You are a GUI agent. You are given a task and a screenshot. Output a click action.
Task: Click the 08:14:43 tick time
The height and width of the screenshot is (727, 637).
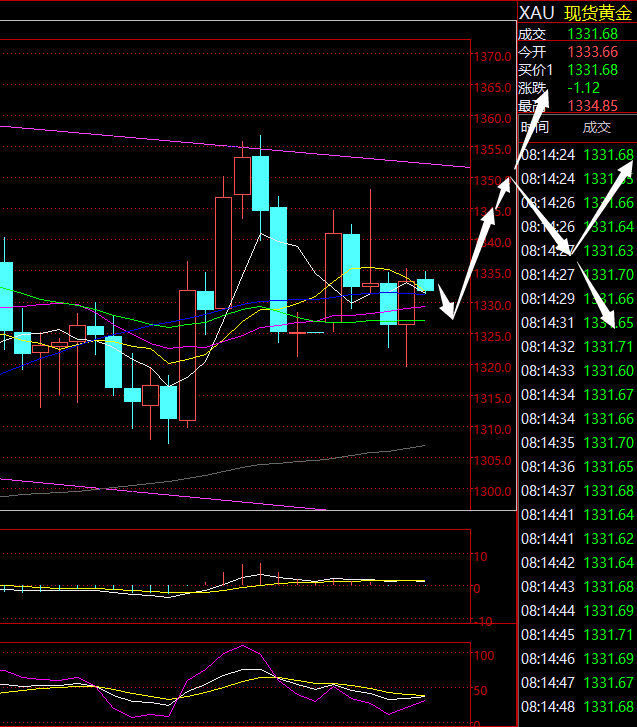coord(548,587)
